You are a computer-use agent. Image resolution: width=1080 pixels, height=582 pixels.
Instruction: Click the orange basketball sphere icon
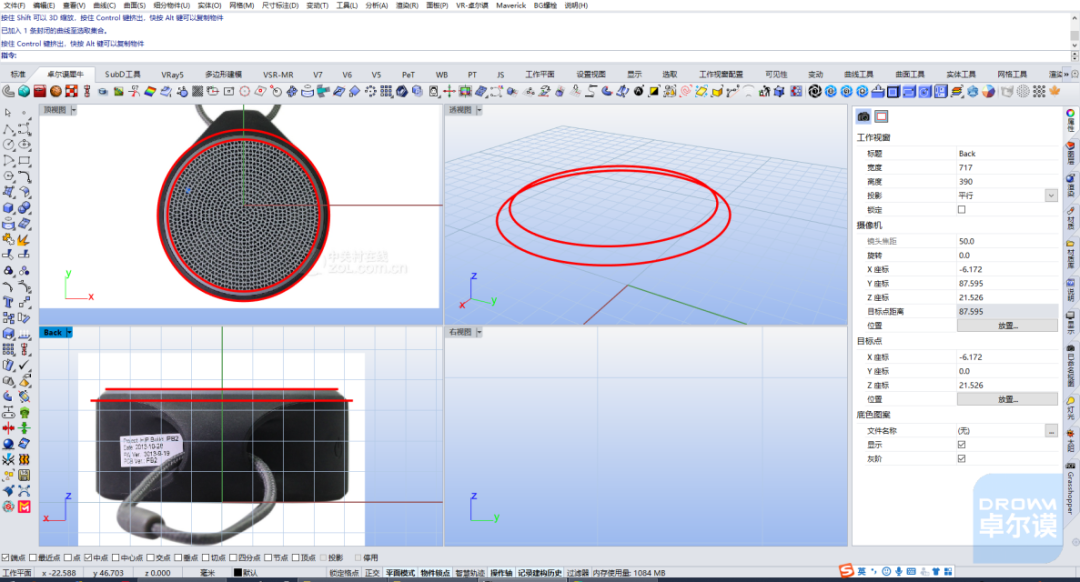click(56, 91)
